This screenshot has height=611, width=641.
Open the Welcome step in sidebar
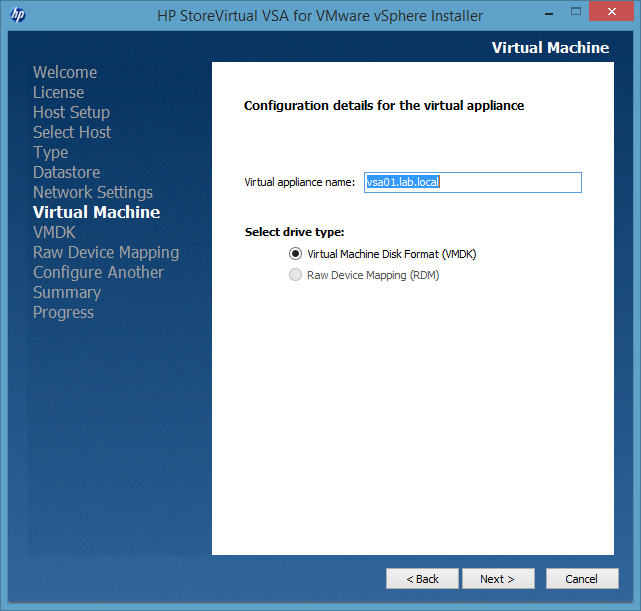[65, 72]
